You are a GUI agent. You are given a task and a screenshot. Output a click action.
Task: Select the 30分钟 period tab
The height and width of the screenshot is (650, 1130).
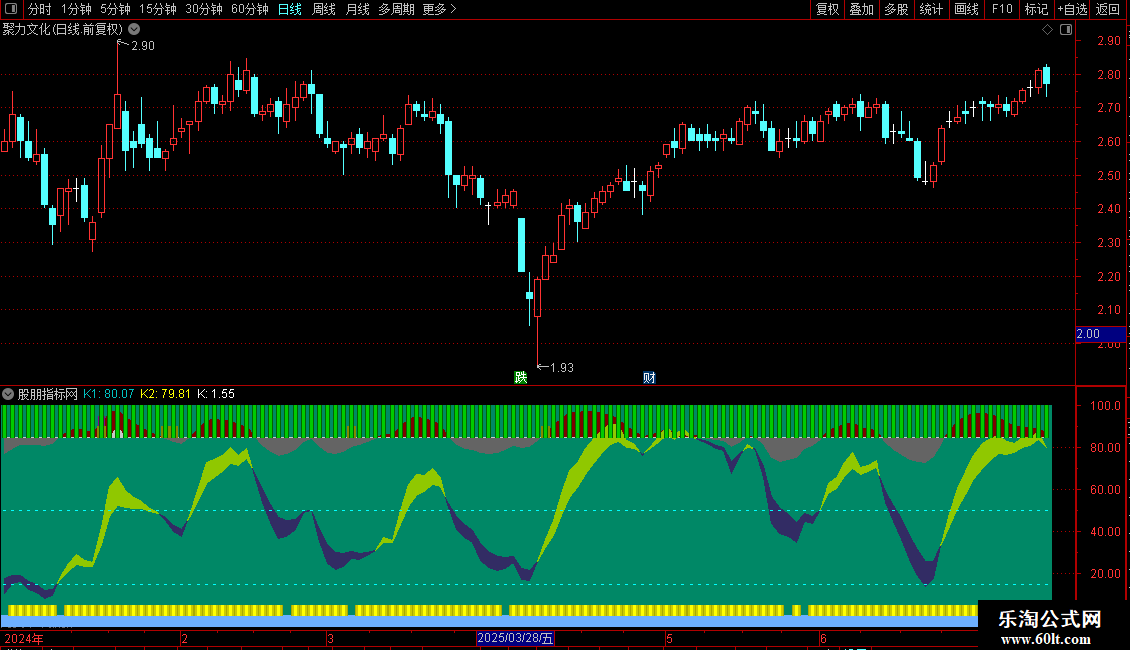pos(204,9)
